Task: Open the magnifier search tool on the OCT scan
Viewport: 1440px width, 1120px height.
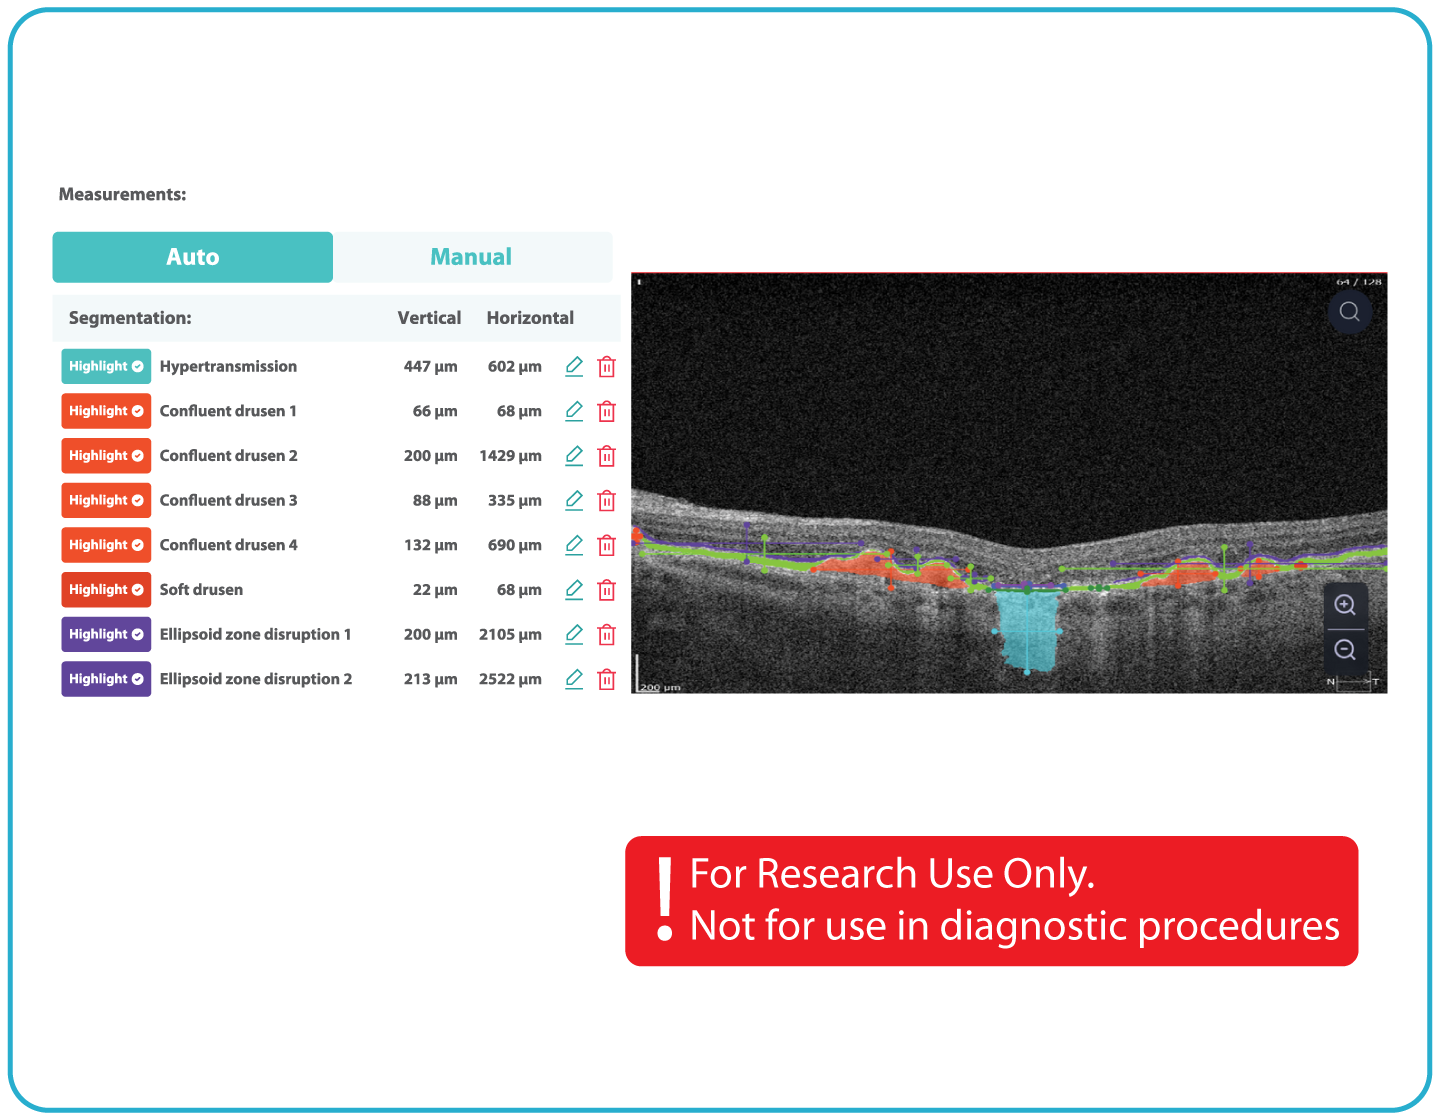Action: click(1349, 311)
